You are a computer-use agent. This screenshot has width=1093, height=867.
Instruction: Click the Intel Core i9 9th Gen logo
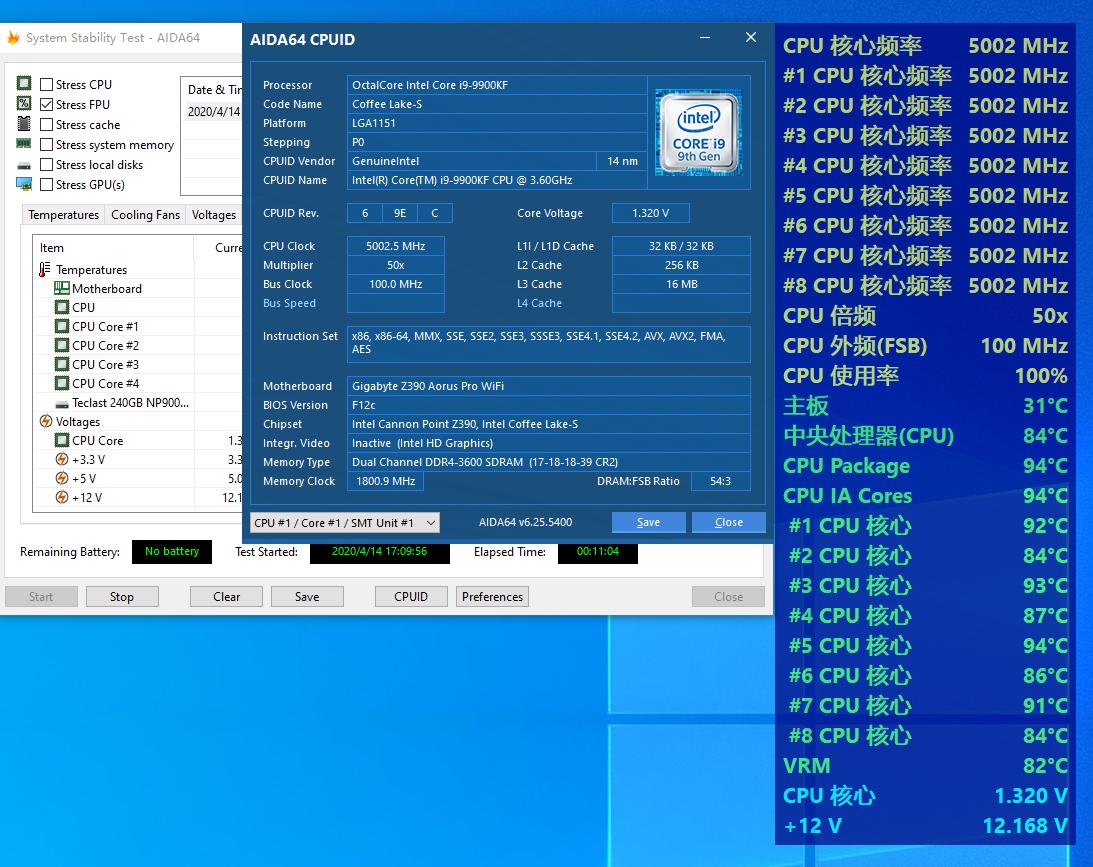pos(698,133)
